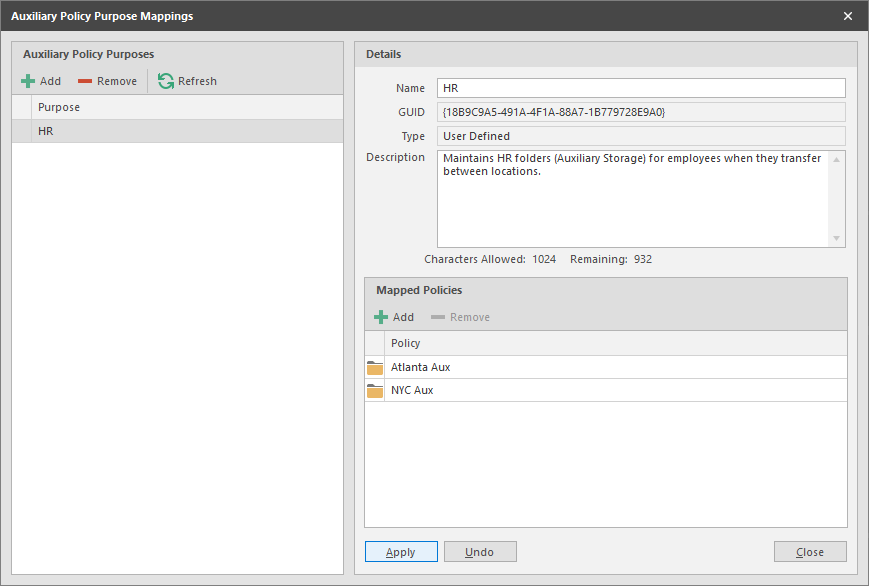Viewport: 869px width, 586px height.
Task: Click the Characters Allowed 1024 text
Action: point(490,259)
